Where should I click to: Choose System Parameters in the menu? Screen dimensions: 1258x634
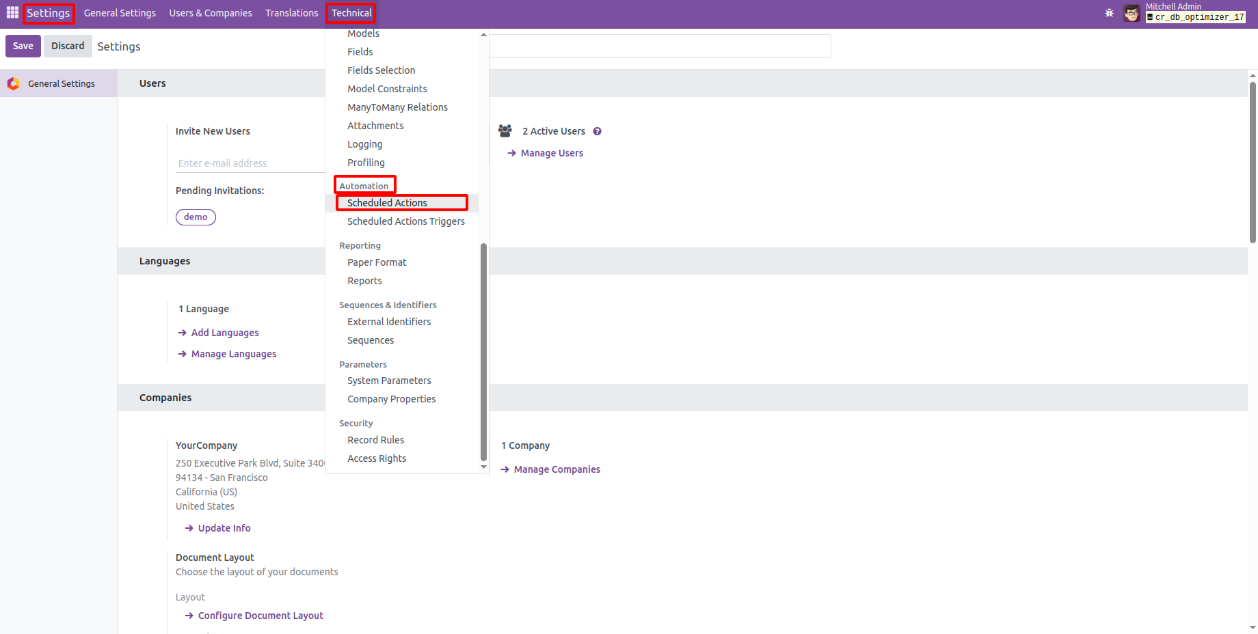pyautogui.click(x=389, y=381)
